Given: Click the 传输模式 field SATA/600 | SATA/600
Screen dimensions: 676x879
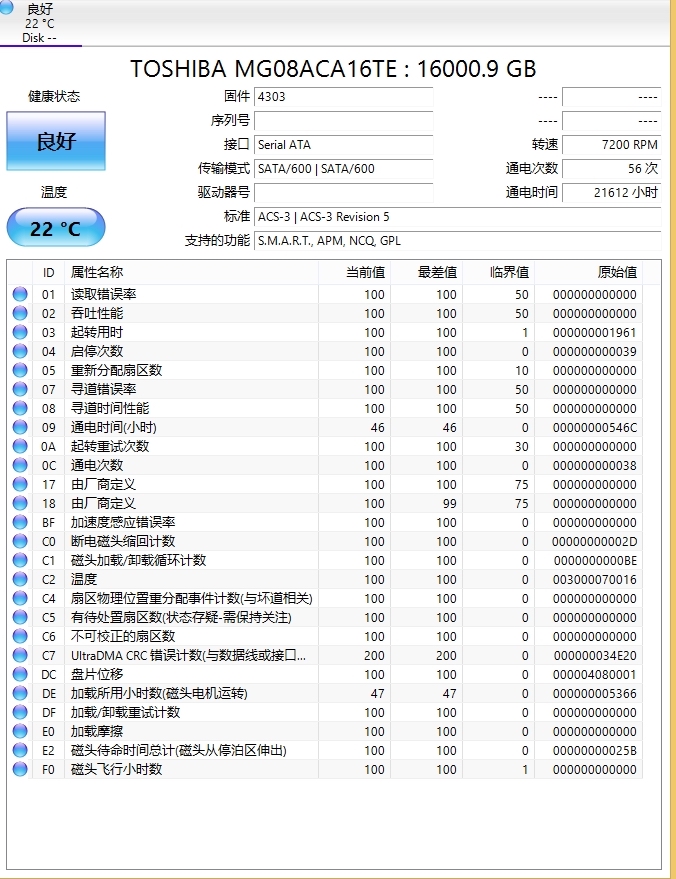Looking at the screenshot, I should tap(344, 169).
